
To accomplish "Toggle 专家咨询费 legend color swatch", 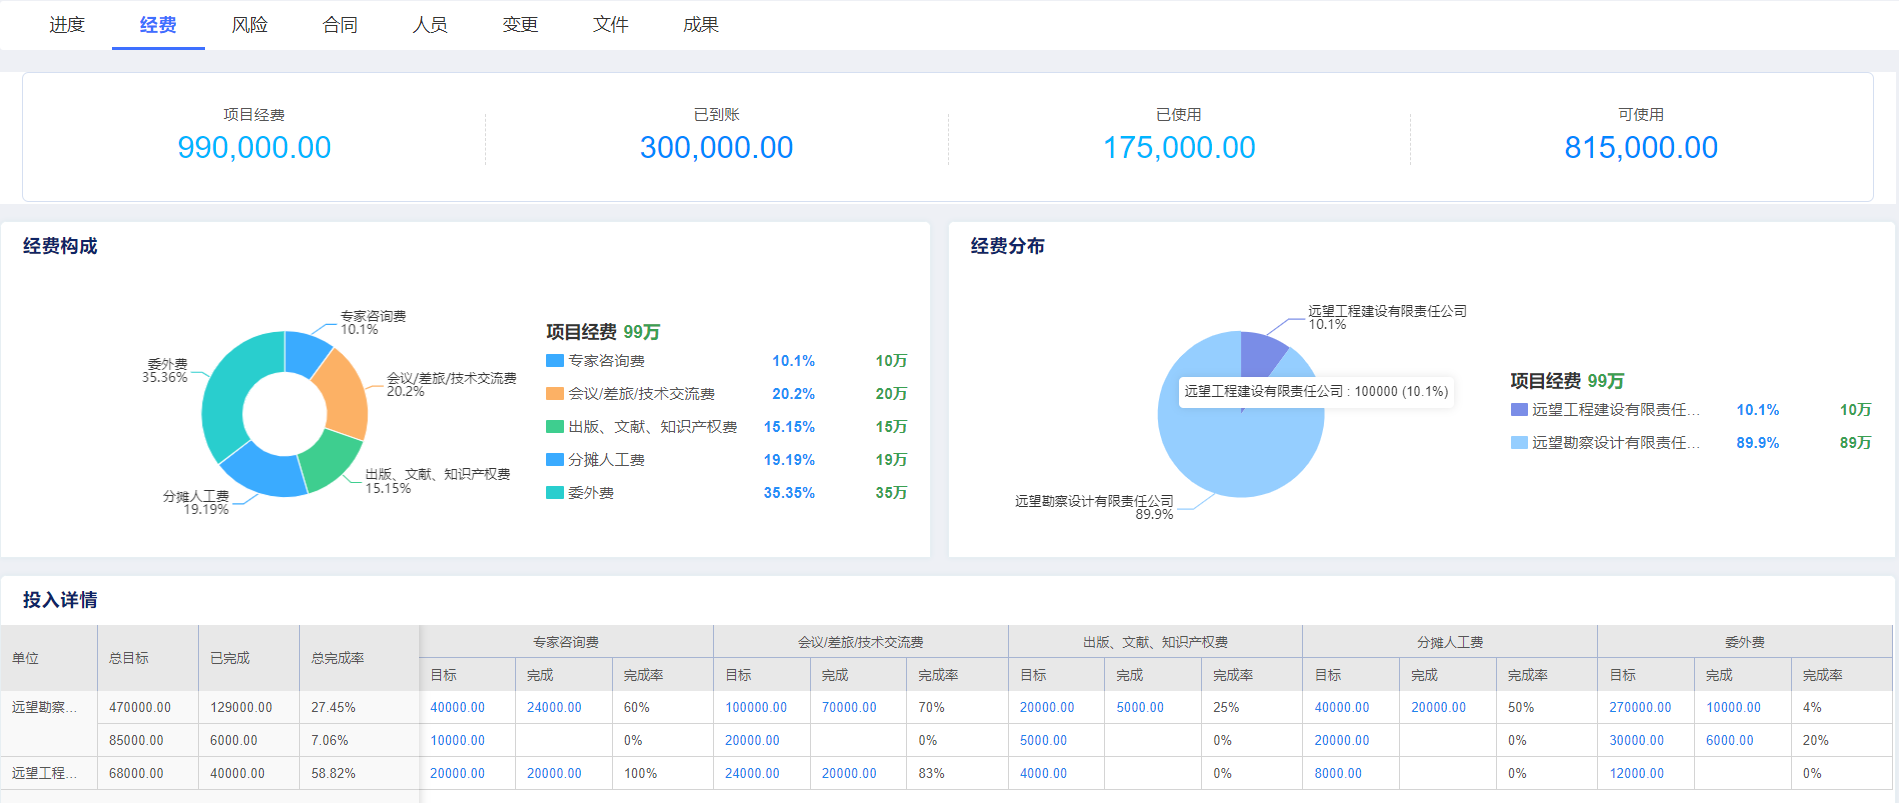I will tap(555, 361).
